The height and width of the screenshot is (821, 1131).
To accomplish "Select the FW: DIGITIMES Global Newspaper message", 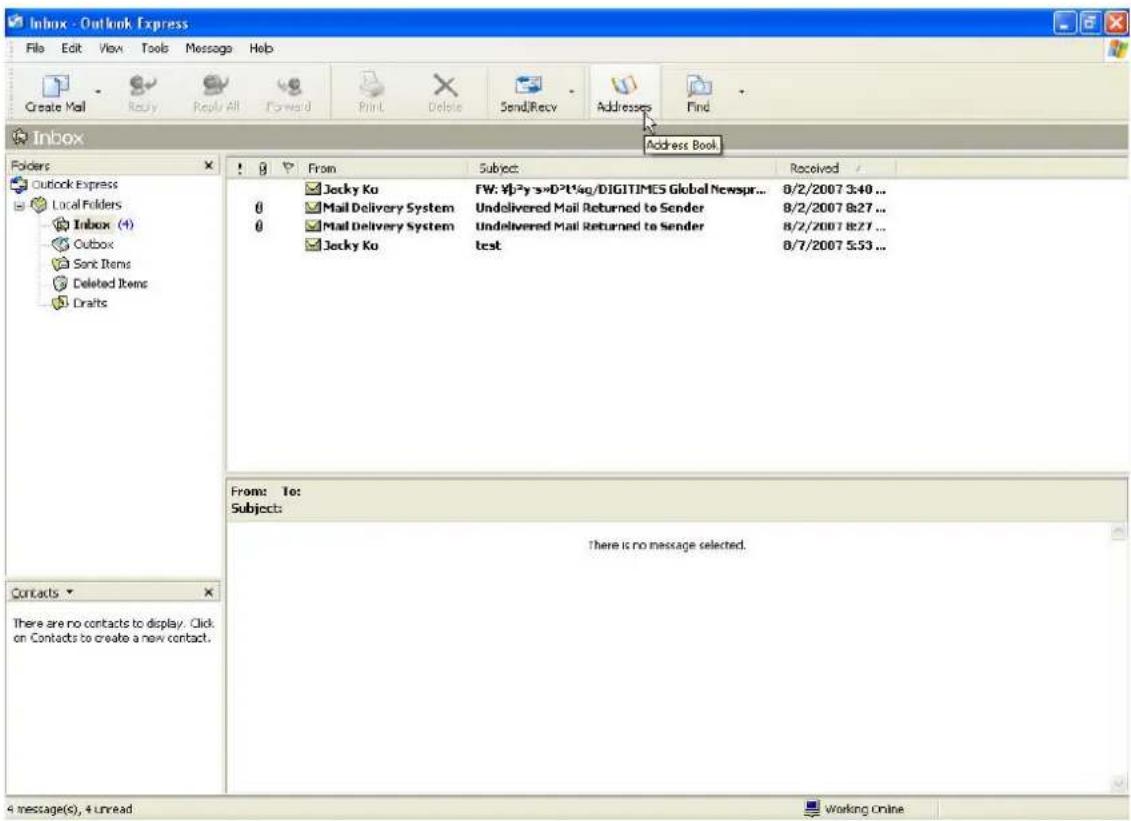I will point(560,189).
